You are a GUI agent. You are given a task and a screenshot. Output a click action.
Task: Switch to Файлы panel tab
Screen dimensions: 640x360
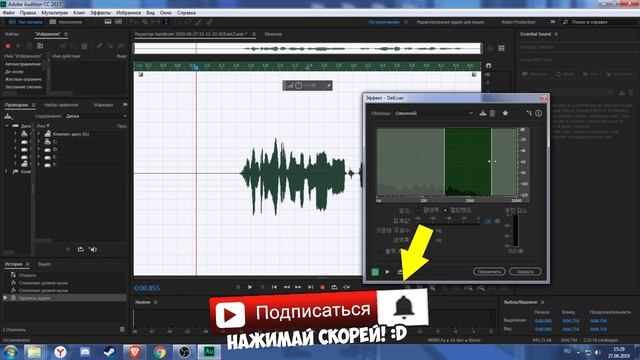coord(12,34)
